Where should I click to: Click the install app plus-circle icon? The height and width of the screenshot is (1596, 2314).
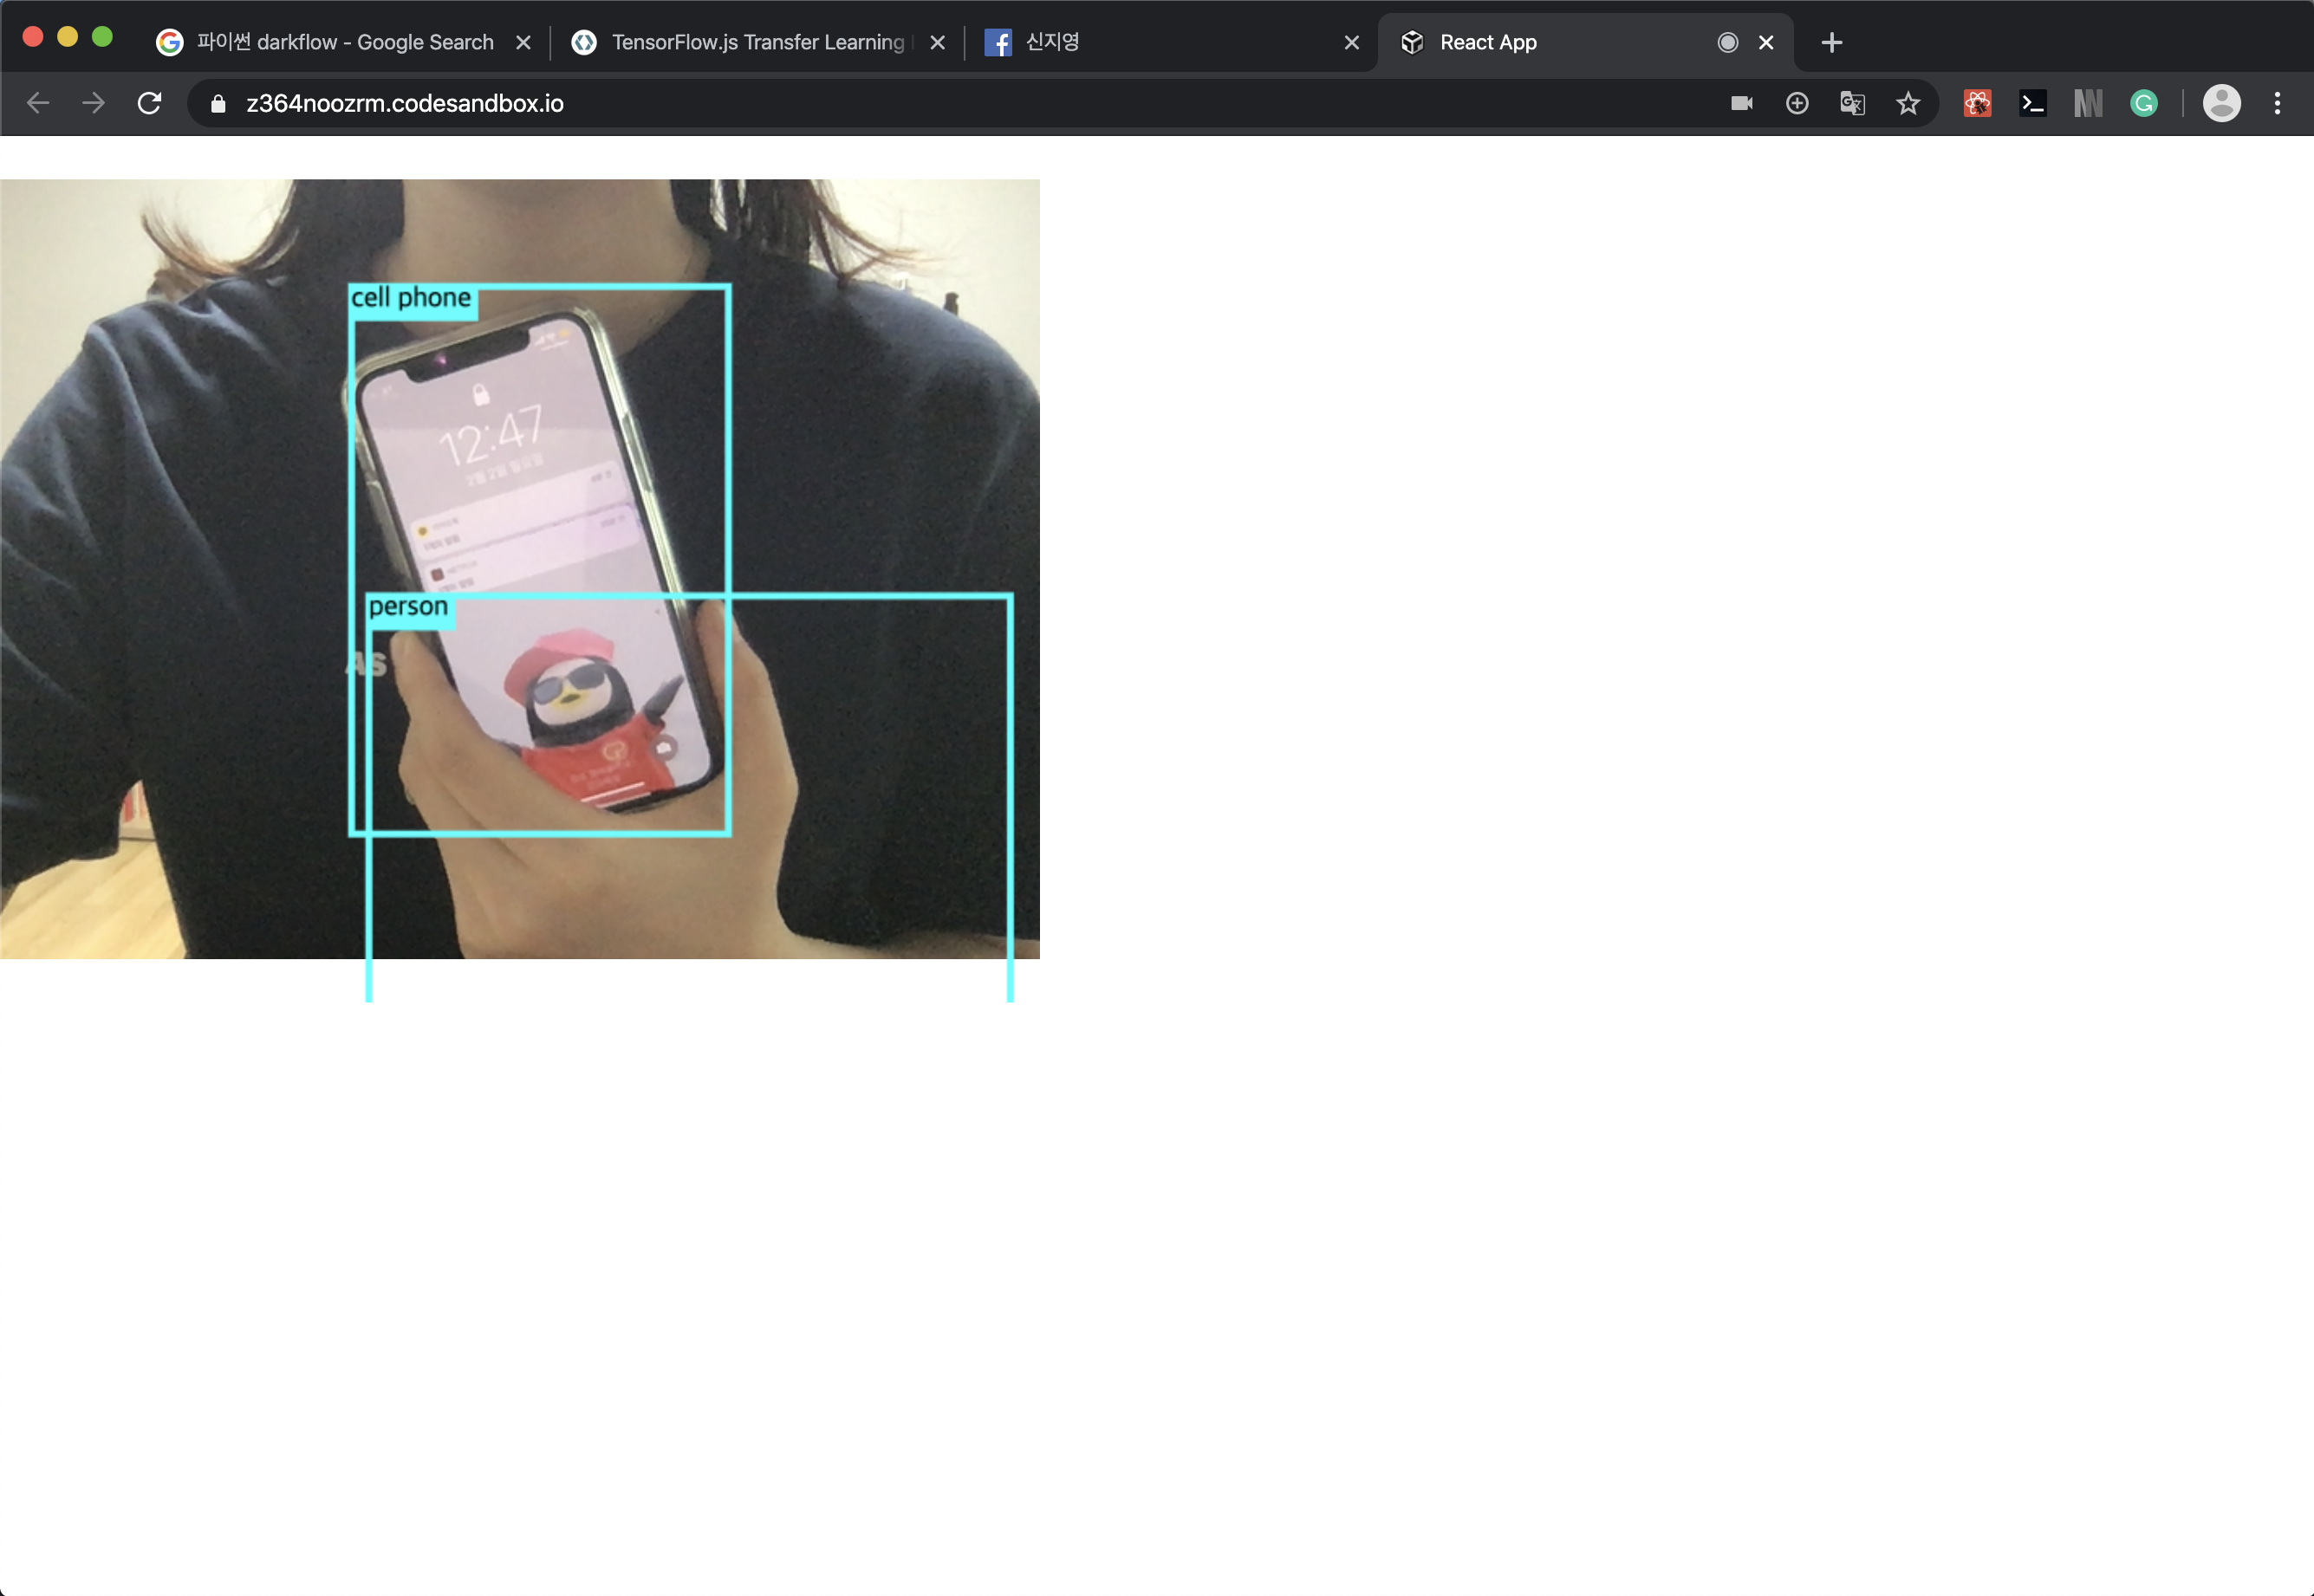(1797, 103)
